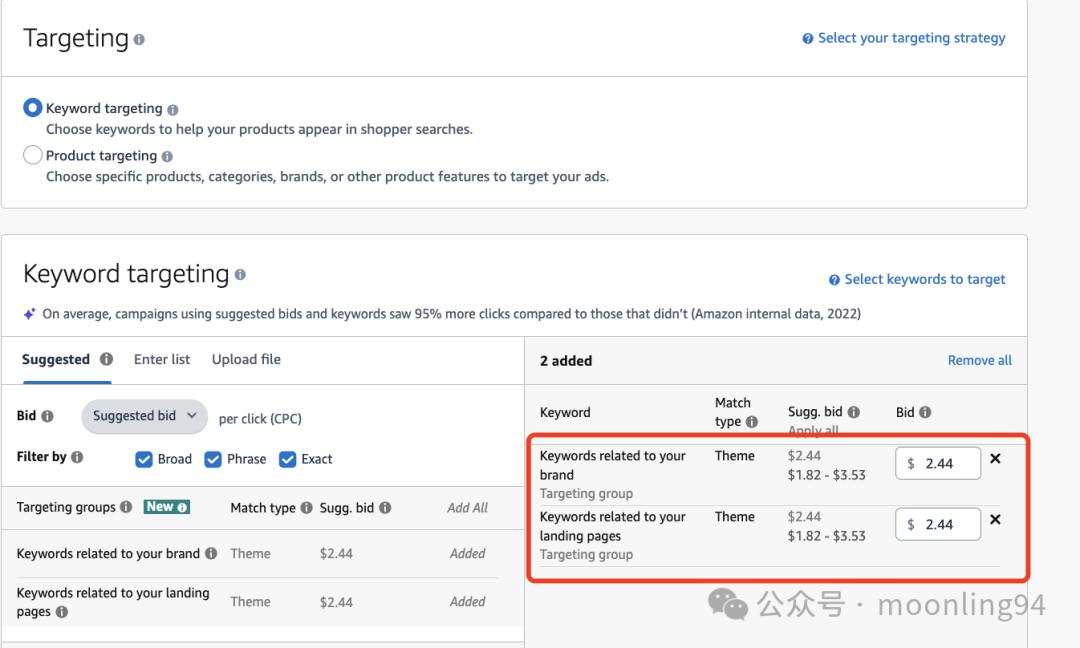Click Select keywords to target link
1080x648 pixels.
924,279
